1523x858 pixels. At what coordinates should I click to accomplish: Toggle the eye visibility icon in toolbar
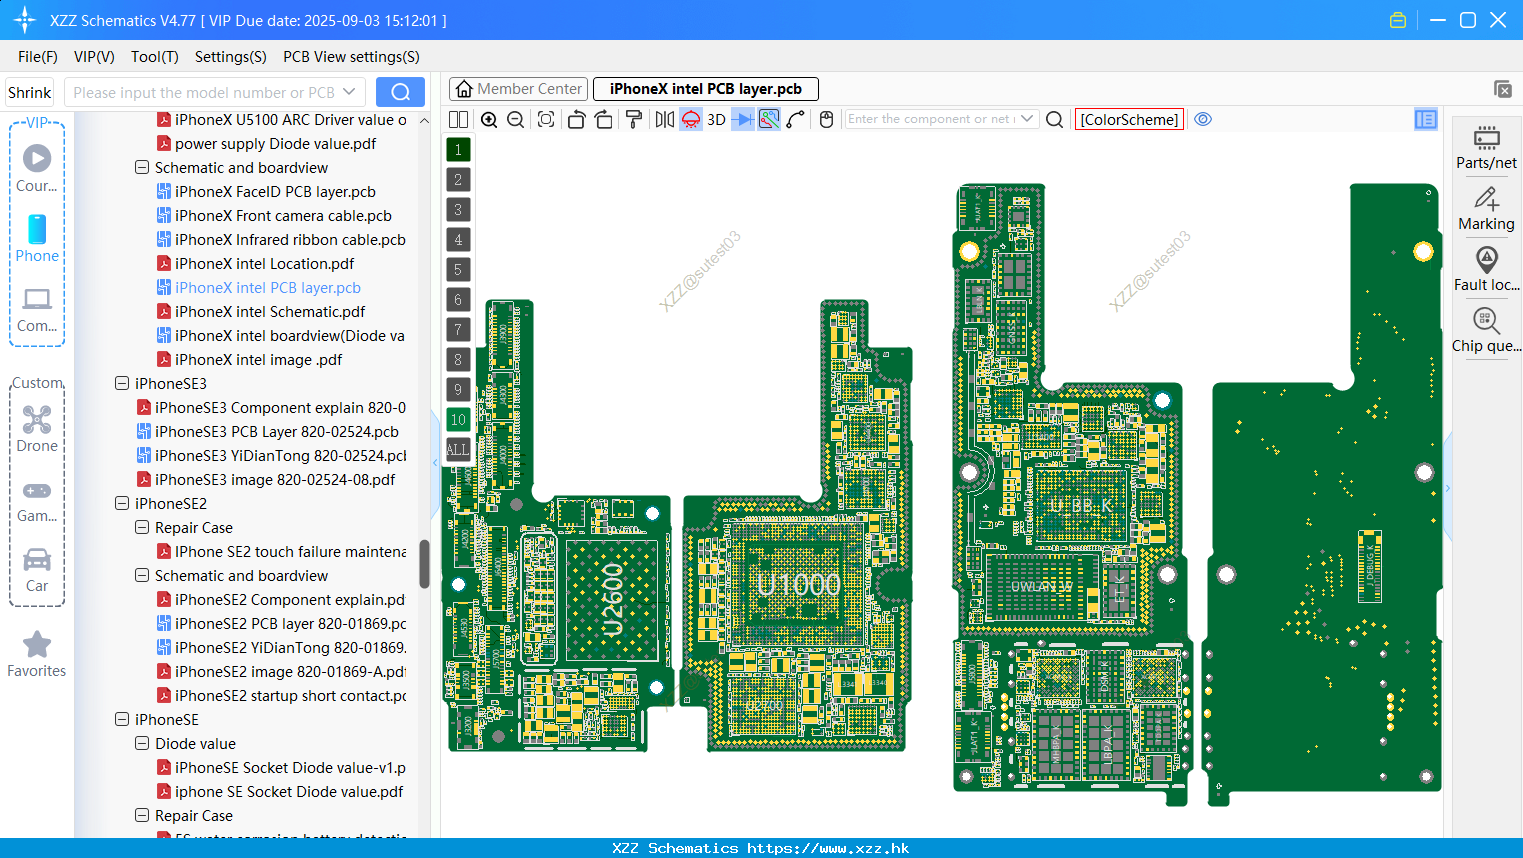[1204, 119]
